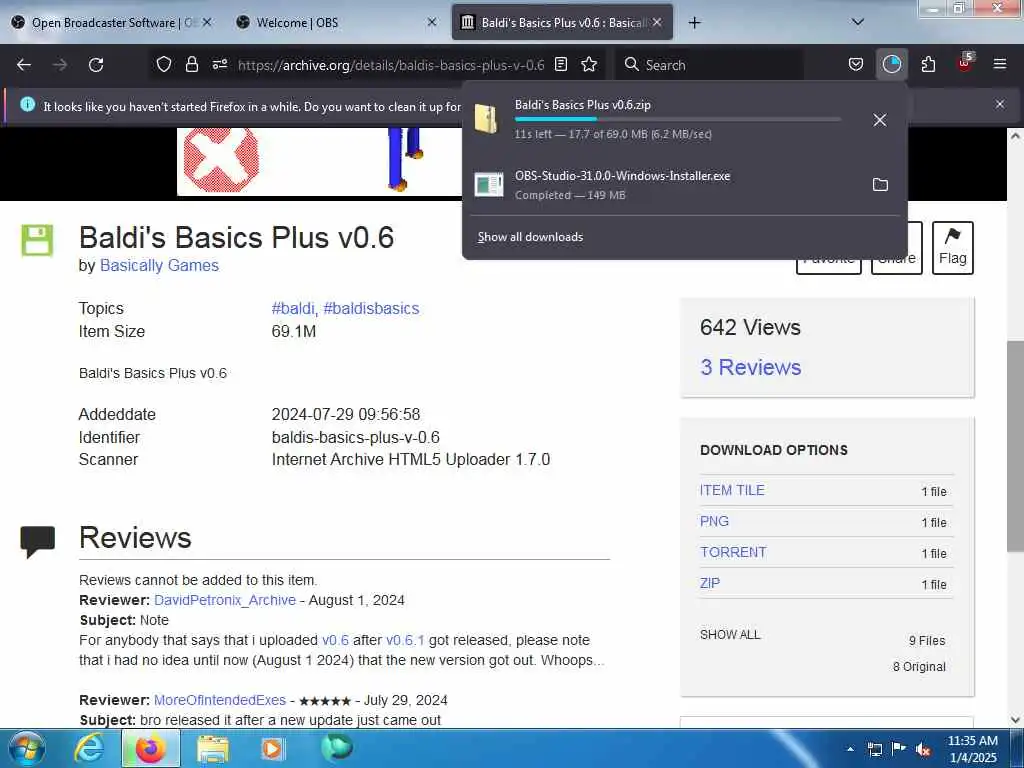
Task: Open the #baldisbasics topic link
Action: pos(371,308)
